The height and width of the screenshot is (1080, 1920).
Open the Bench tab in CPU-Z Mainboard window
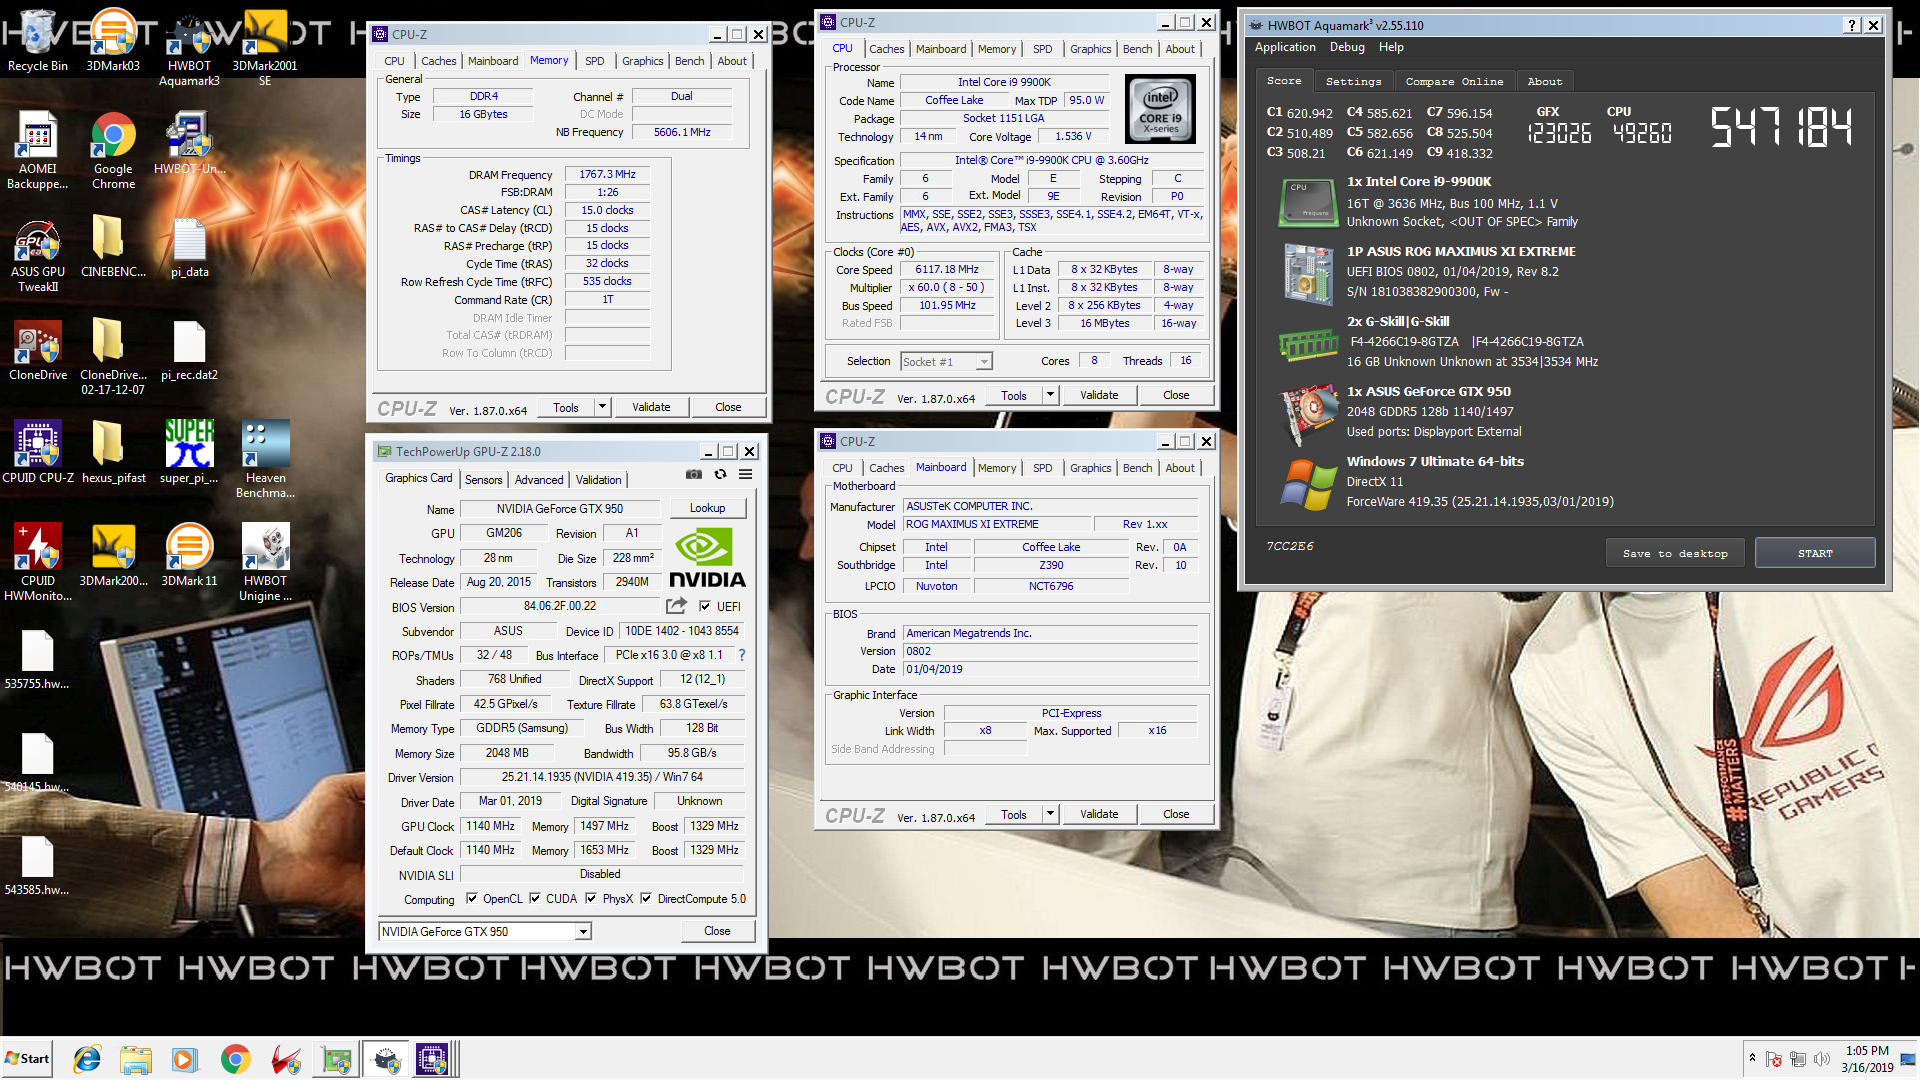point(1137,468)
